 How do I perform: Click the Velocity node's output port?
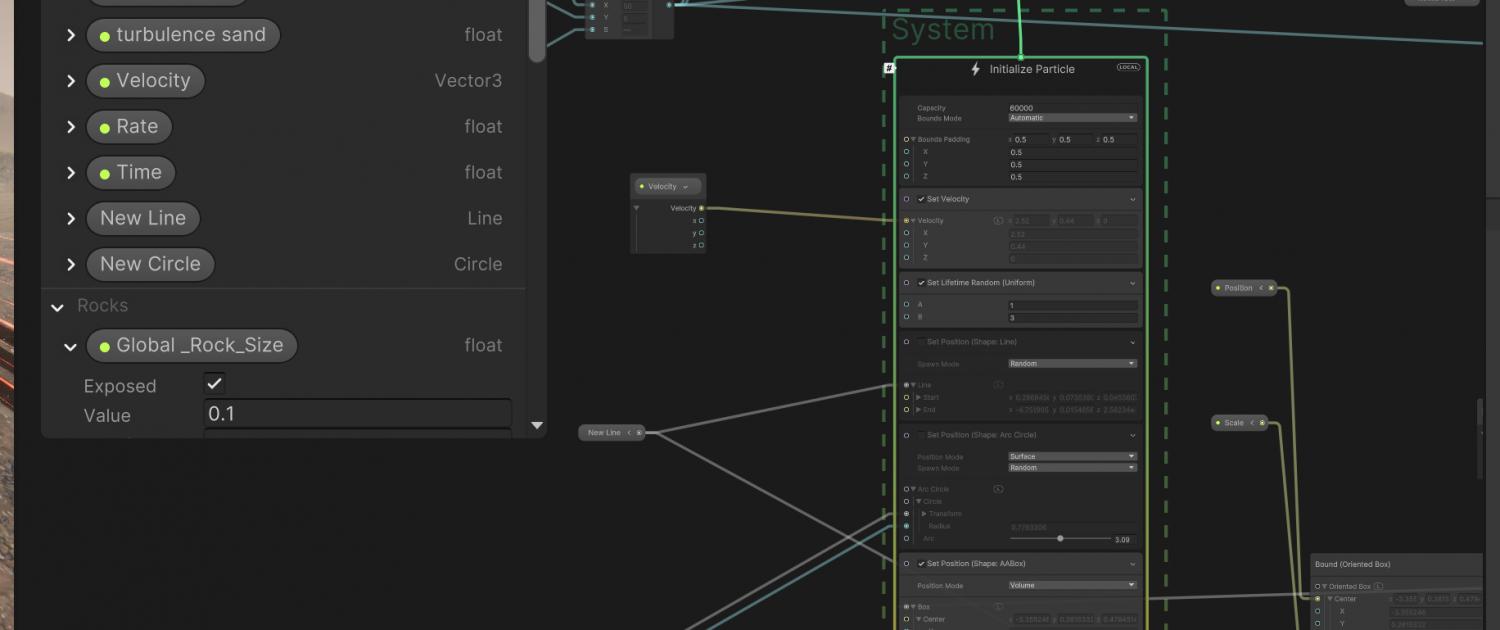coord(701,208)
